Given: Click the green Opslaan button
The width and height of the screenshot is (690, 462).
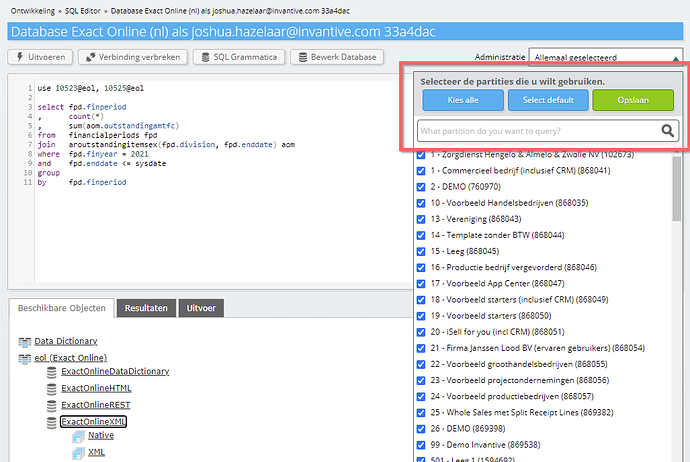Looking at the screenshot, I should coord(633,100).
